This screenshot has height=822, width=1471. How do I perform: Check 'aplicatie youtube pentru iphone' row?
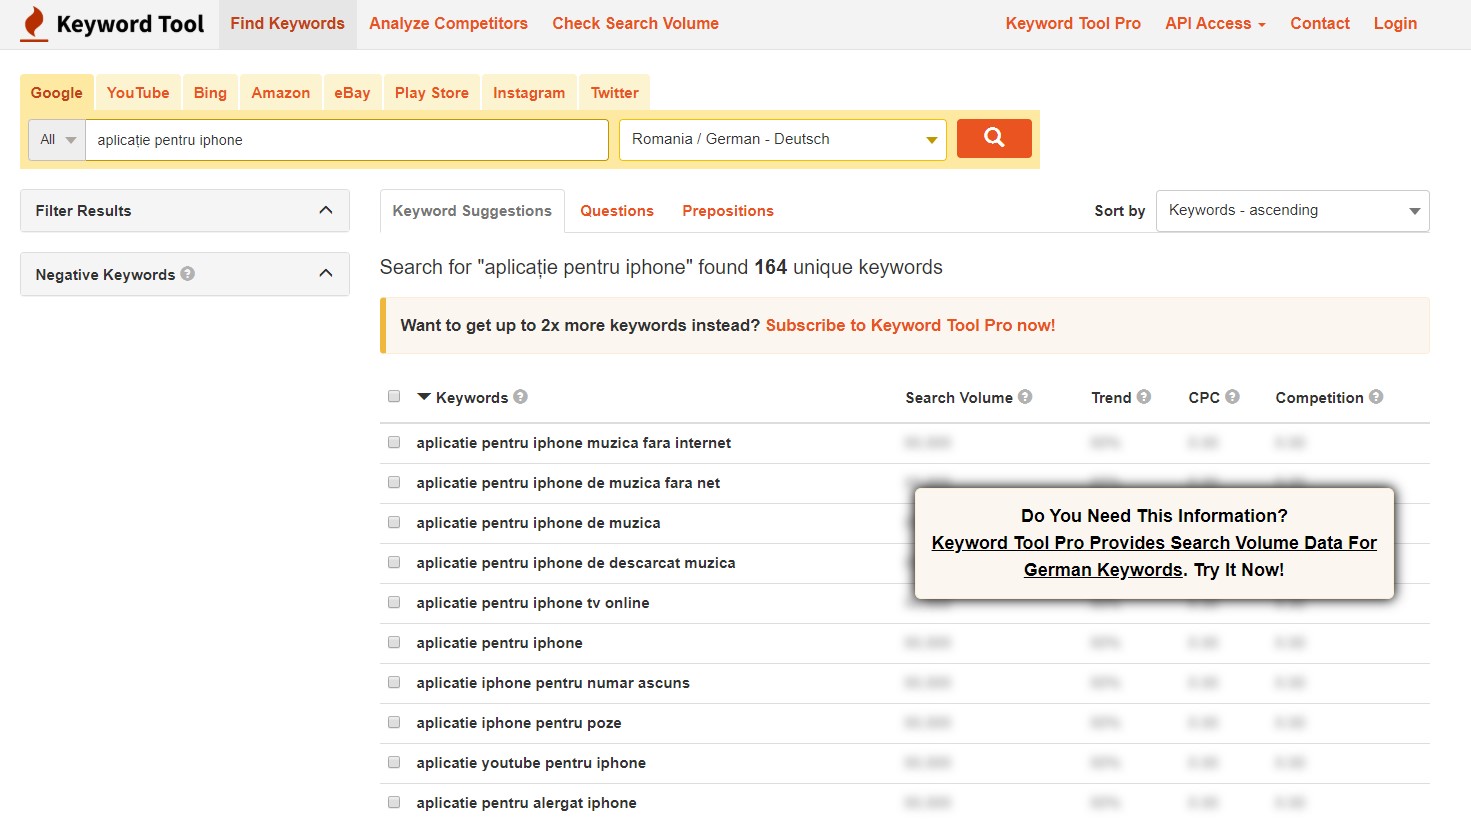click(x=394, y=762)
